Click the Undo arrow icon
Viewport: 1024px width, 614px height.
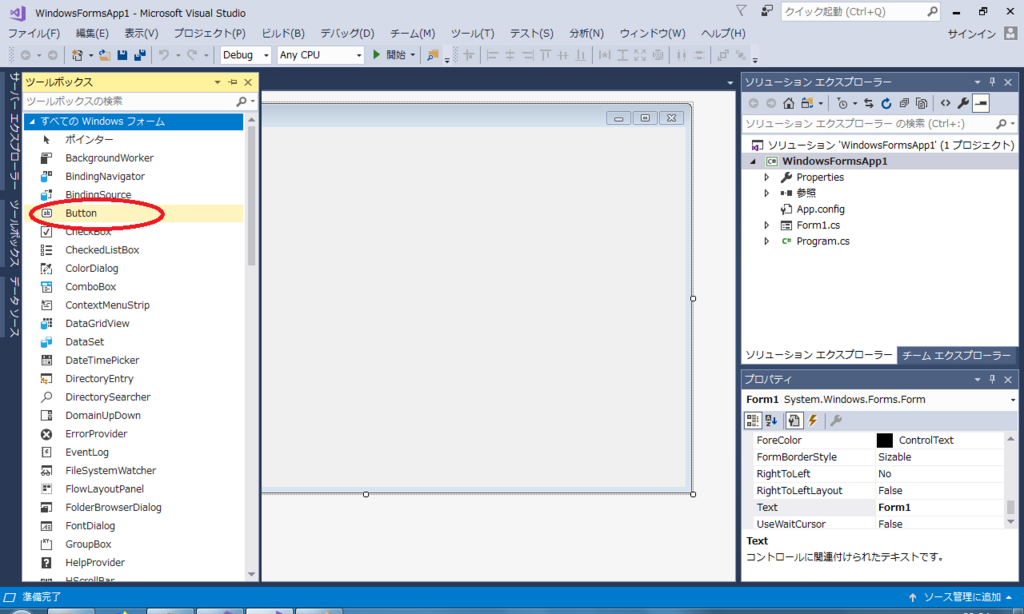point(164,56)
